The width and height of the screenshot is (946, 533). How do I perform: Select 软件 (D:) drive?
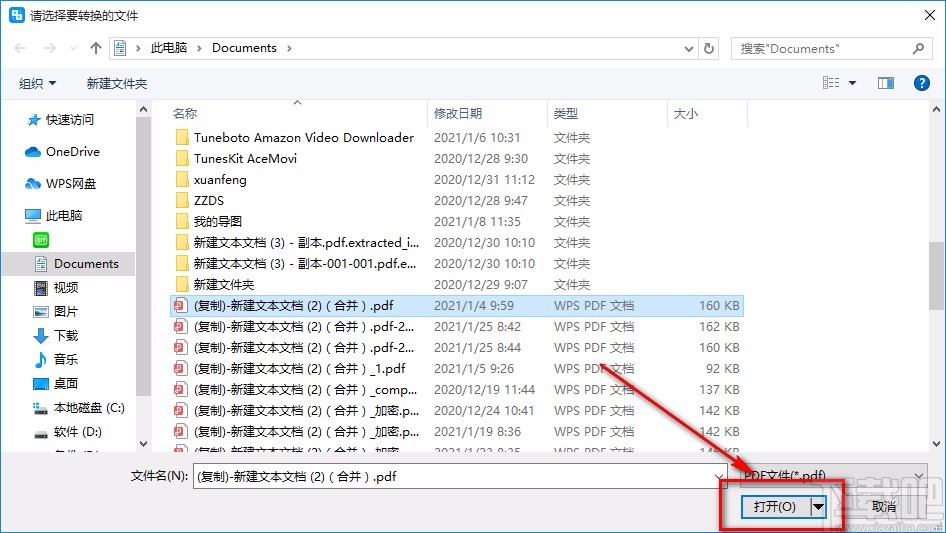68,432
